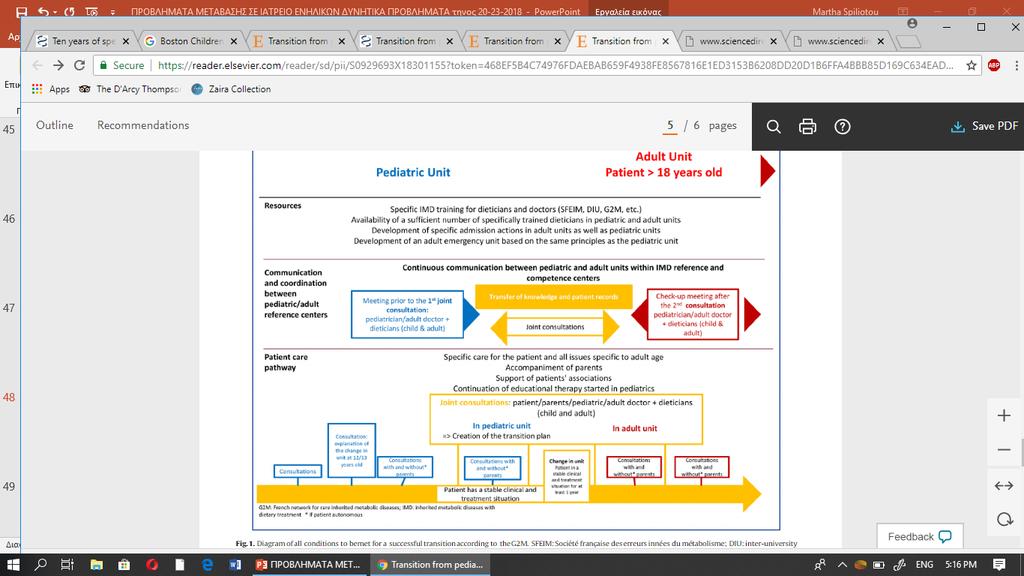Open Opera browser taskbar icon
This screenshot has height=576, width=1024.
(152, 564)
